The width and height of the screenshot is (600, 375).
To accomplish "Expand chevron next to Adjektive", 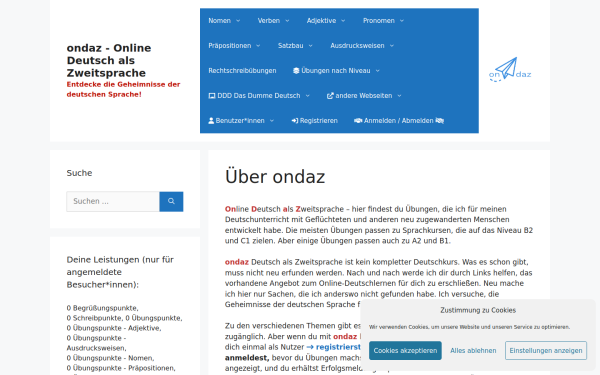I will tap(343, 21).
